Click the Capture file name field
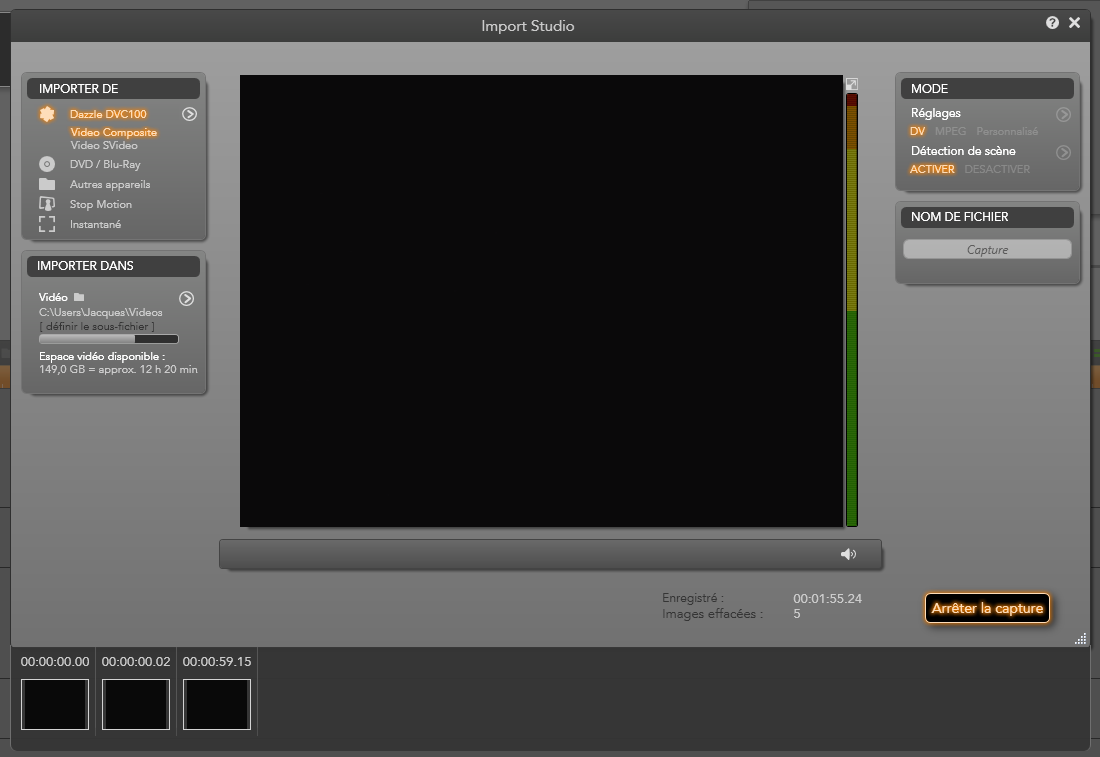This screenshot has width=1100, height=757. coord(987,250)
